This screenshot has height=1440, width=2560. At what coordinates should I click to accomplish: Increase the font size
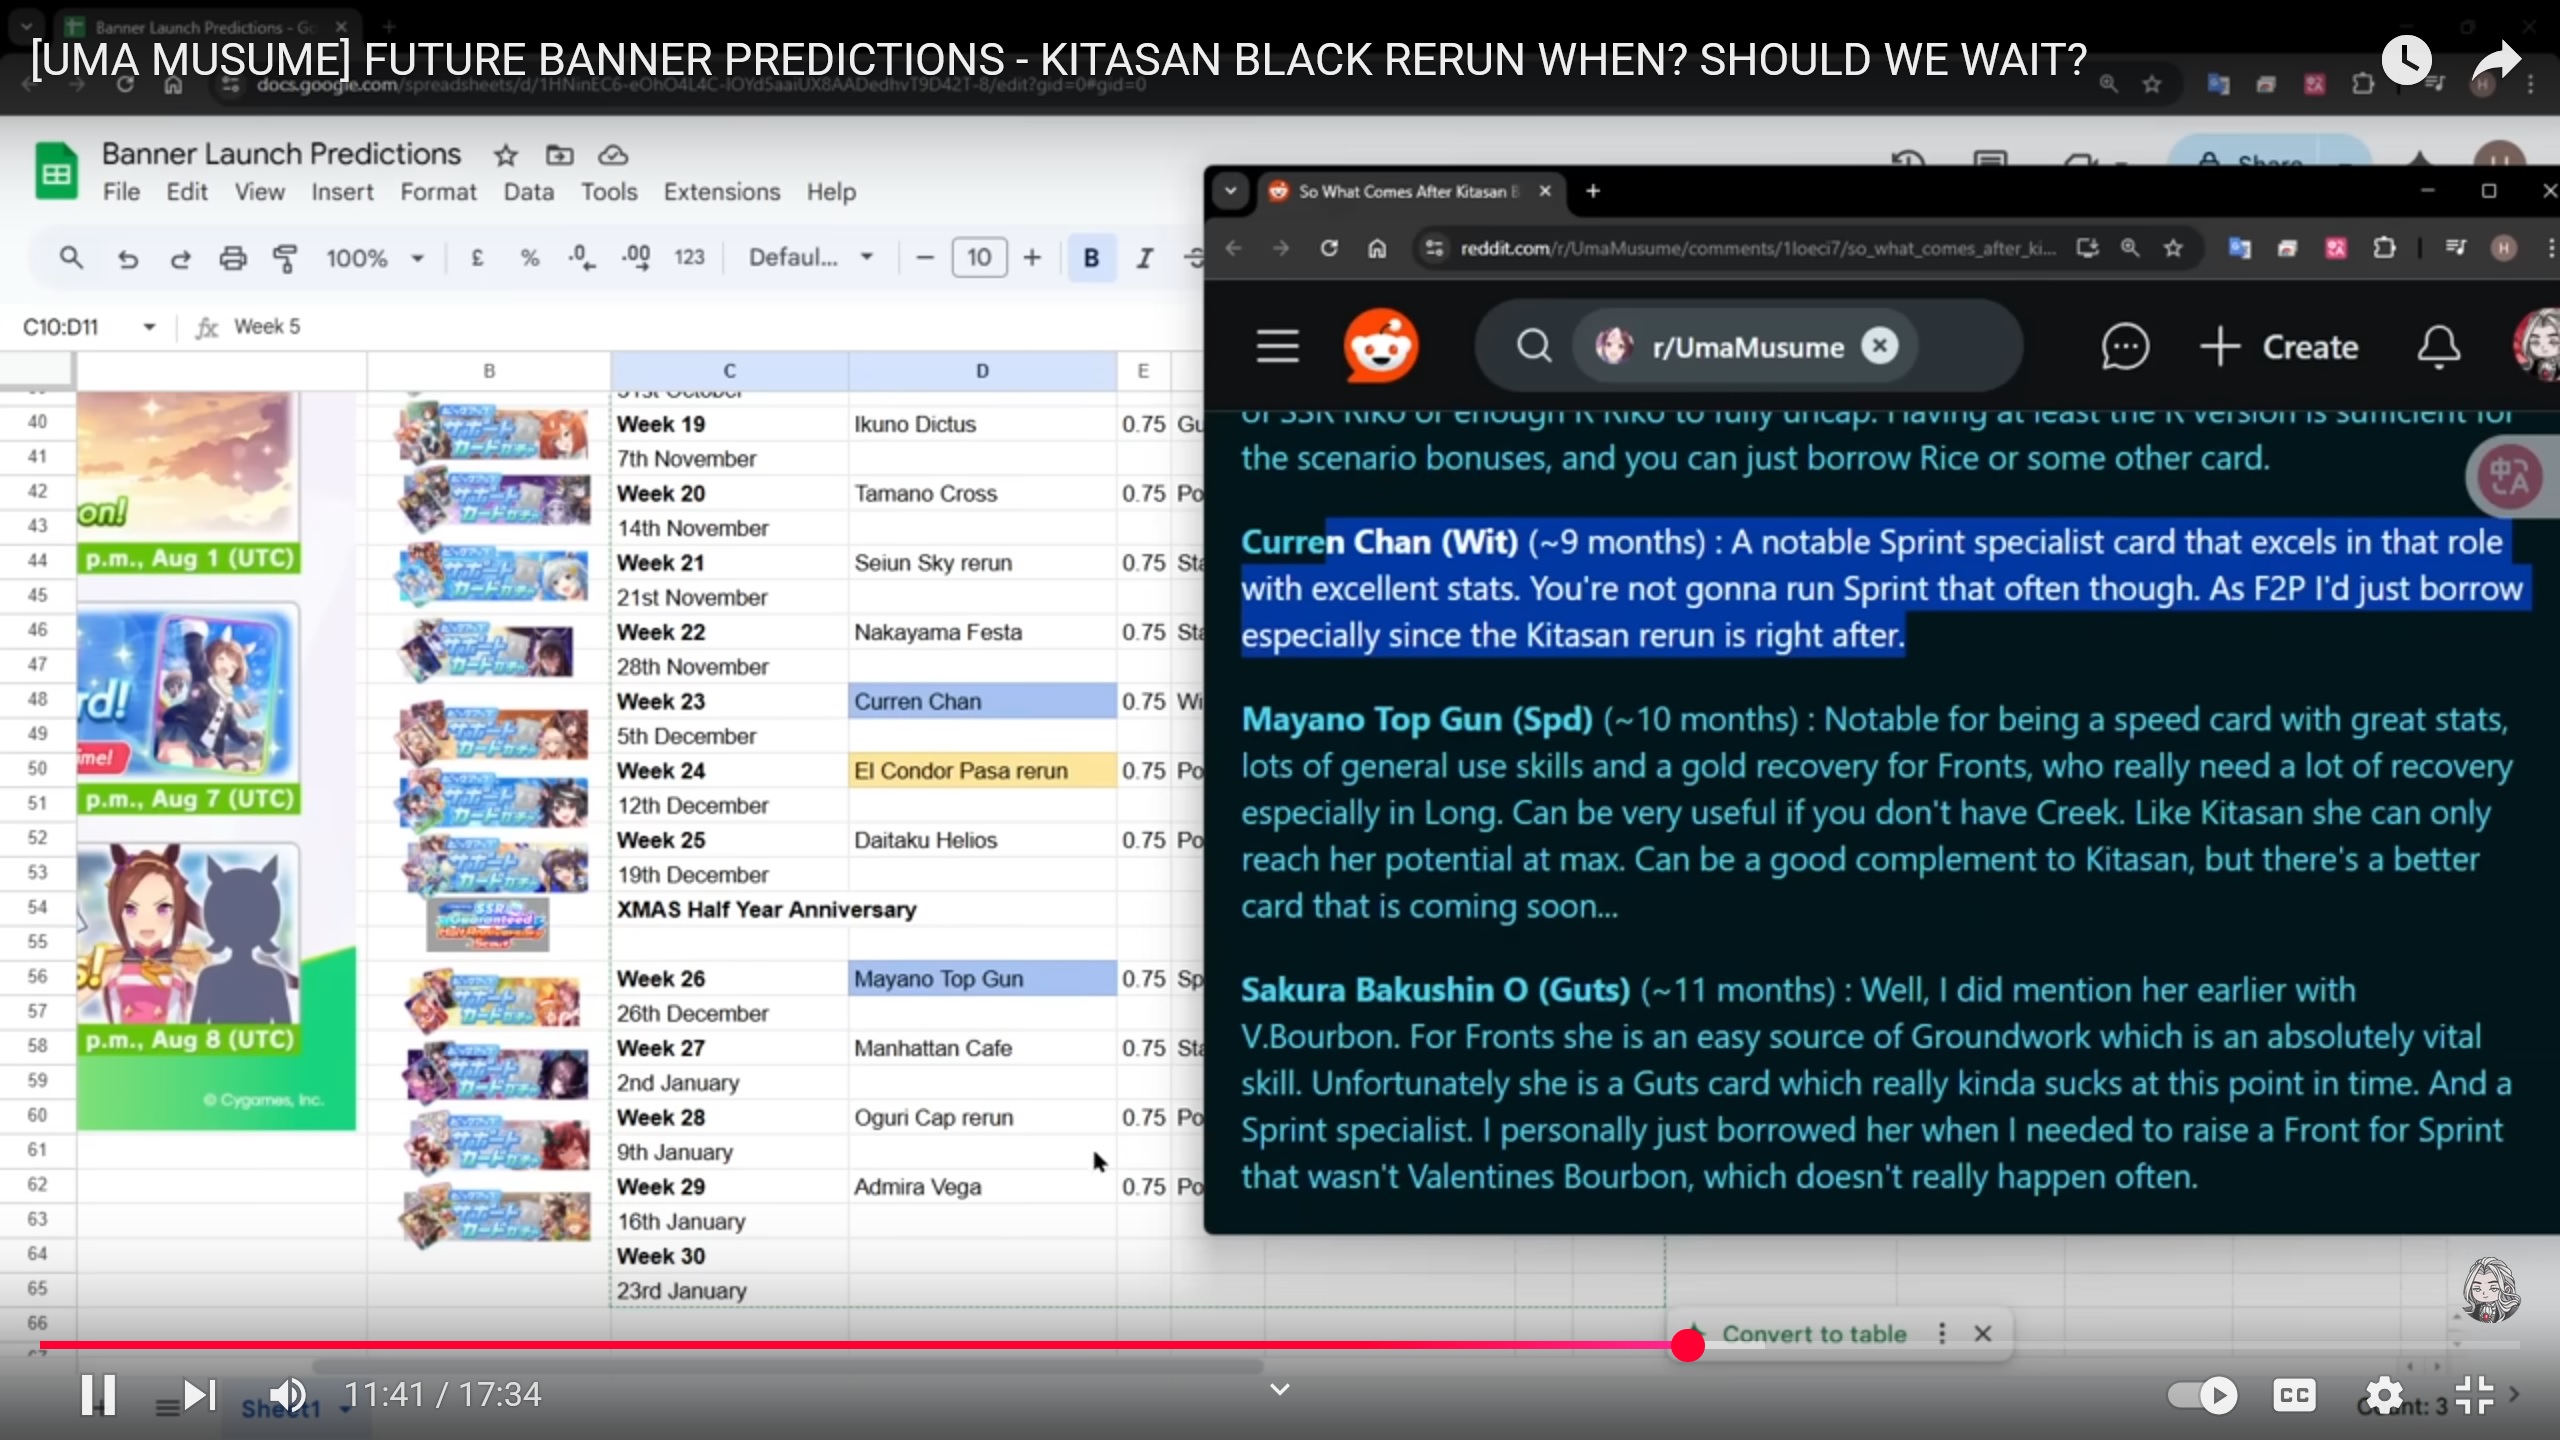1032,258
